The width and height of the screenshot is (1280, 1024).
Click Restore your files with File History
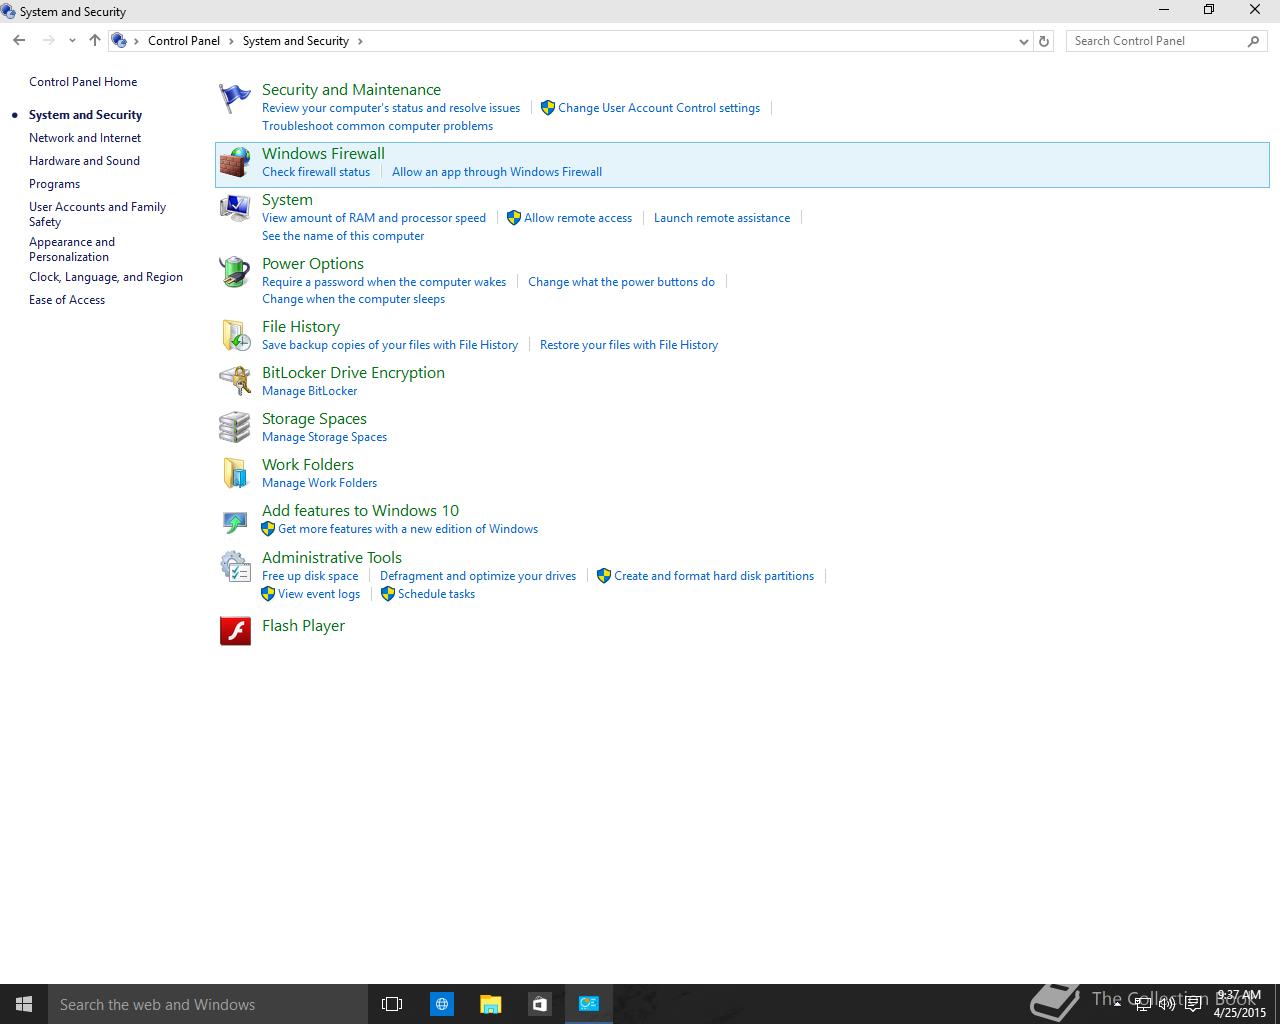[629, 345]
